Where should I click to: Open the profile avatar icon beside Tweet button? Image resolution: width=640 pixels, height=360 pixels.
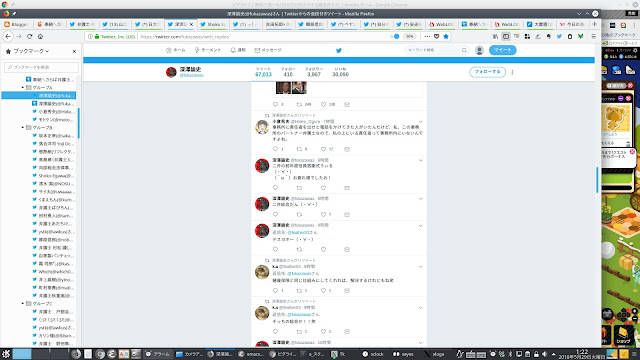(479, 50)
